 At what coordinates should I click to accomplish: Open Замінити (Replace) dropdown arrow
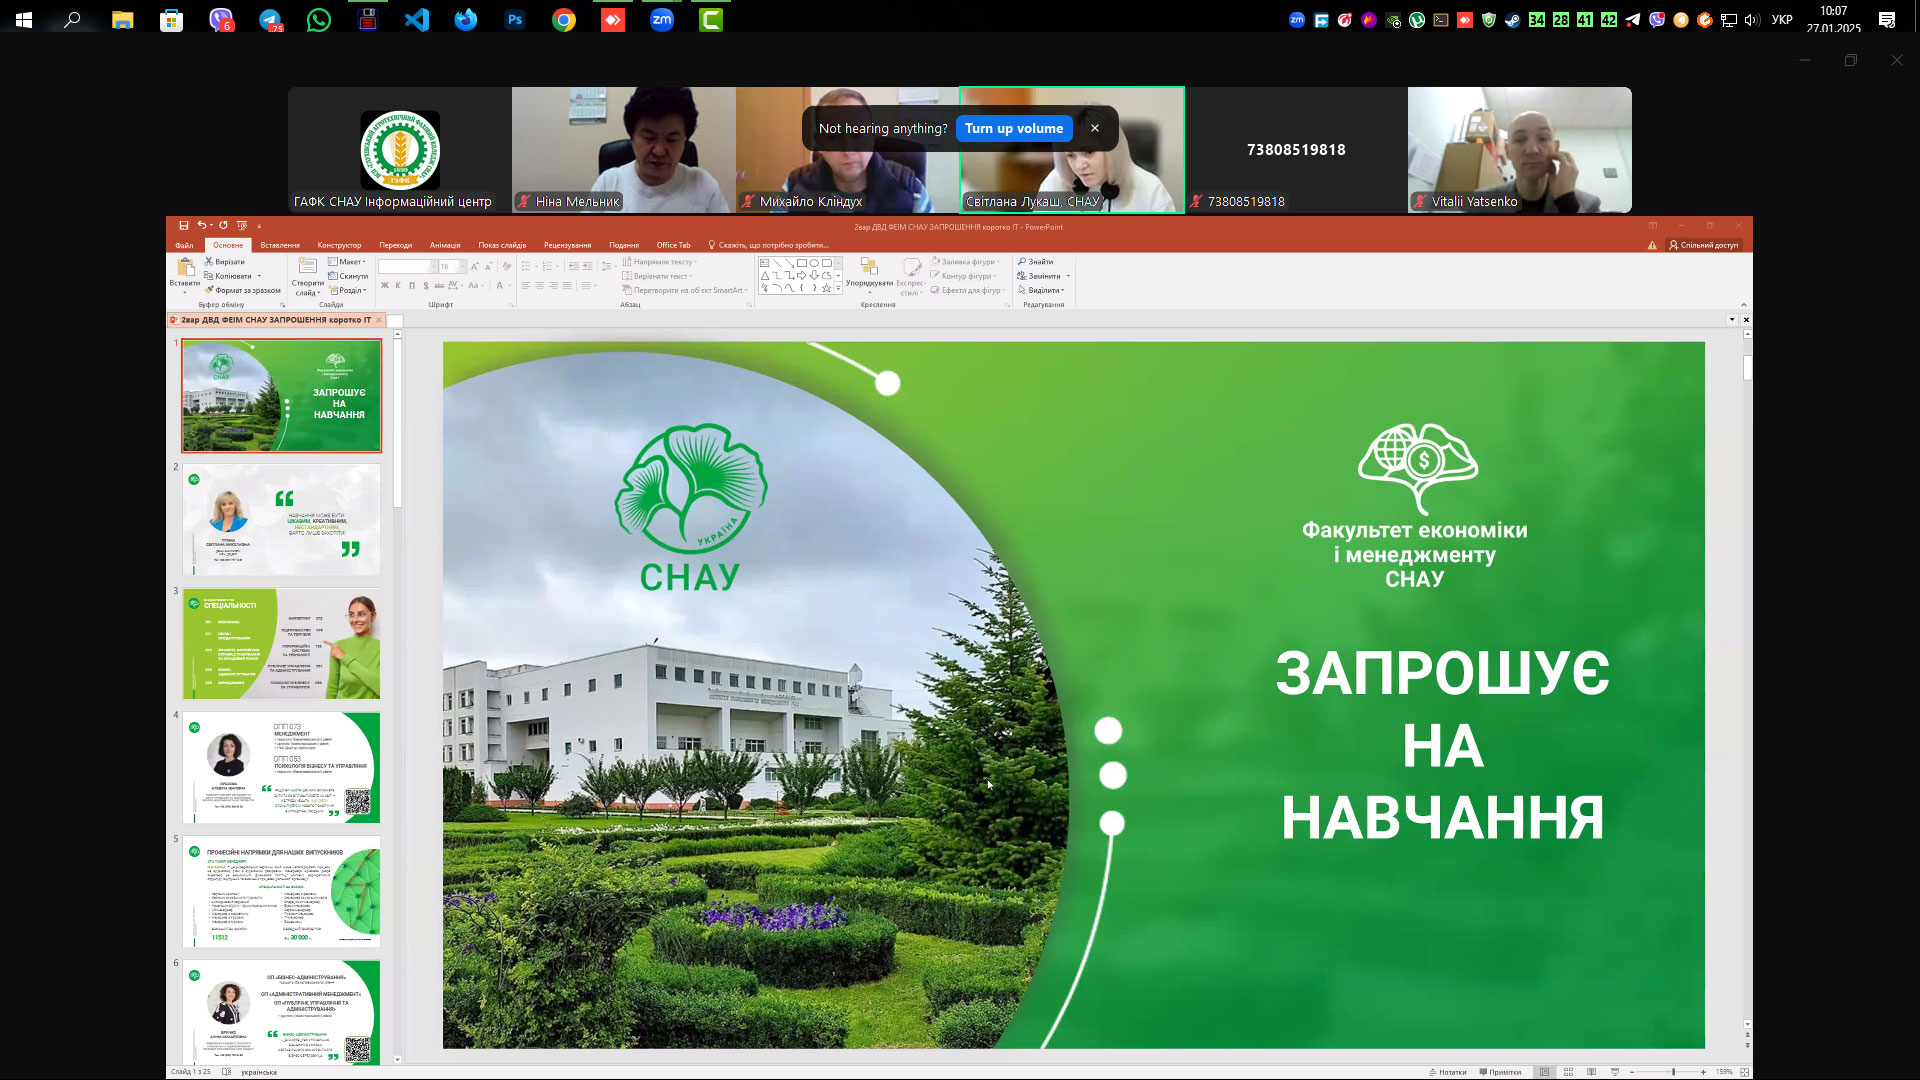(x=1068, y=276)
